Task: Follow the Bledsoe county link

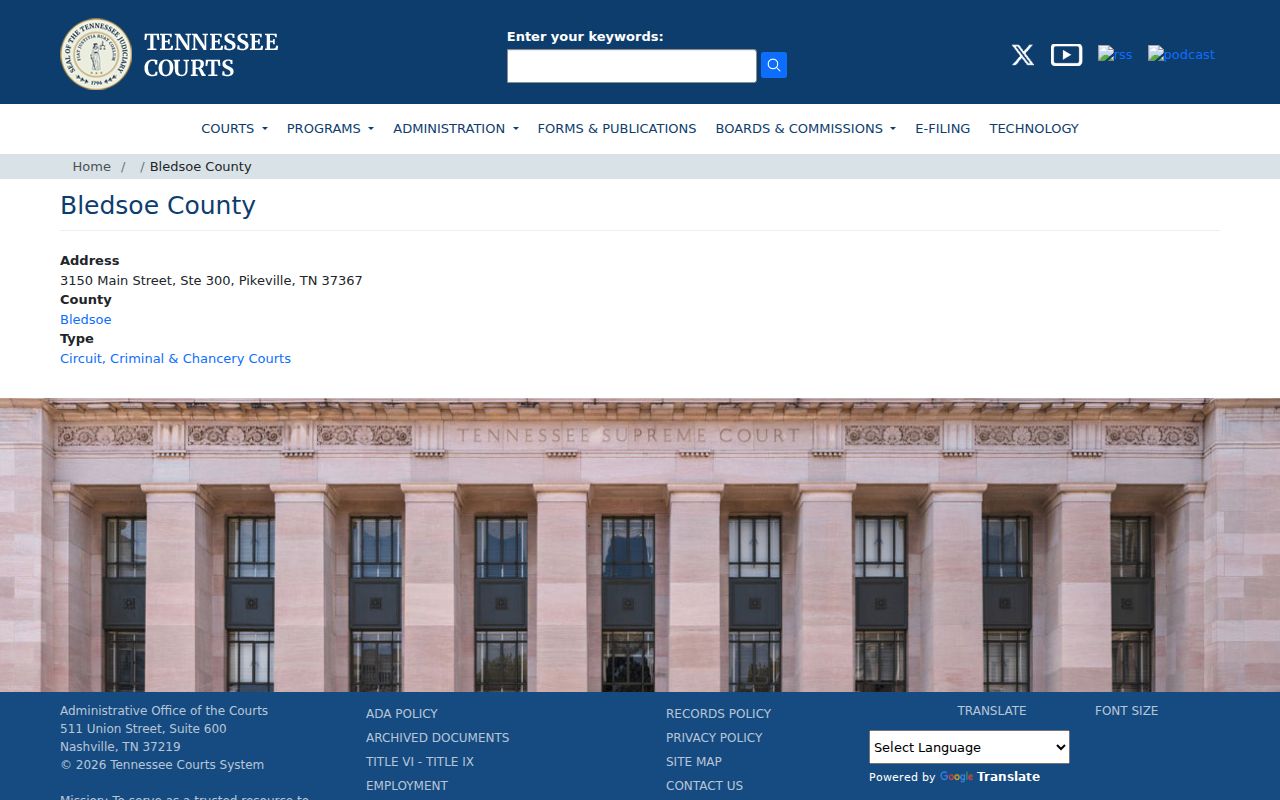Action: point(86,320)
